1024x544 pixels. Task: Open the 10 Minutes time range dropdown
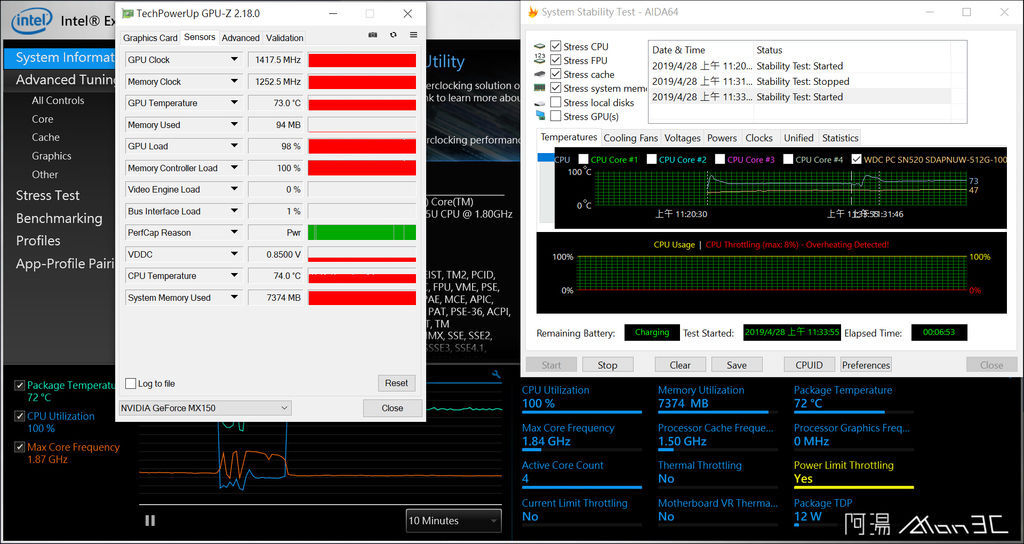(x=453, y=520)
